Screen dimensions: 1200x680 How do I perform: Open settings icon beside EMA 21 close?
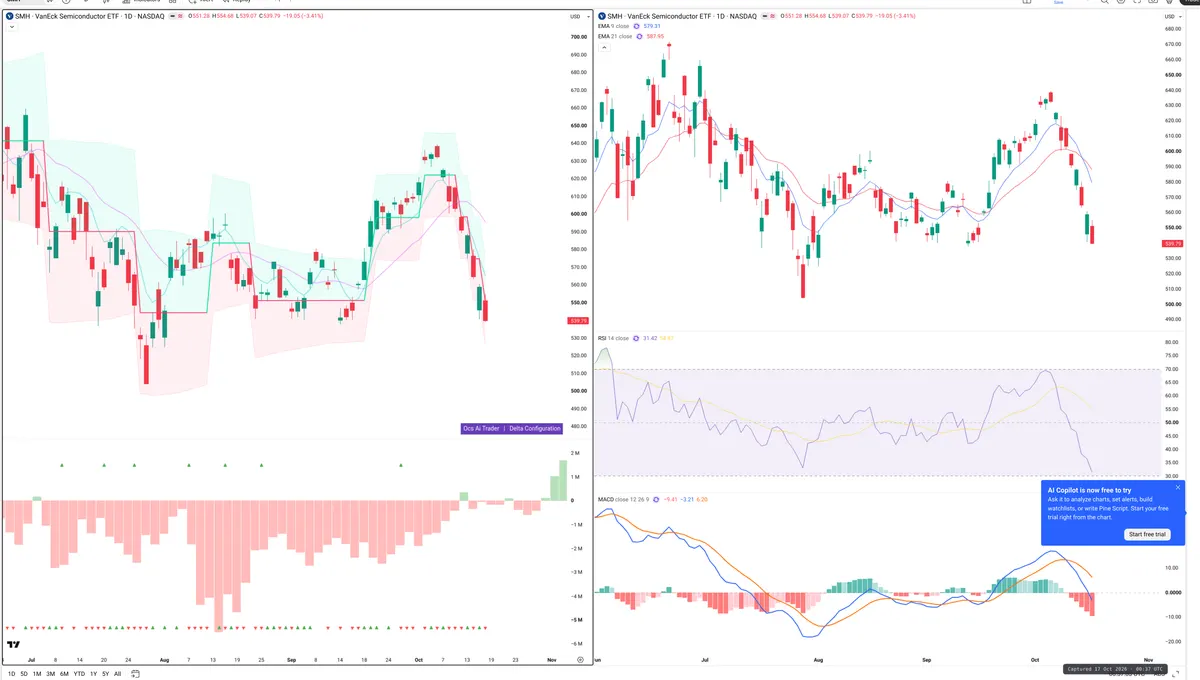click(x=641, y=36)
